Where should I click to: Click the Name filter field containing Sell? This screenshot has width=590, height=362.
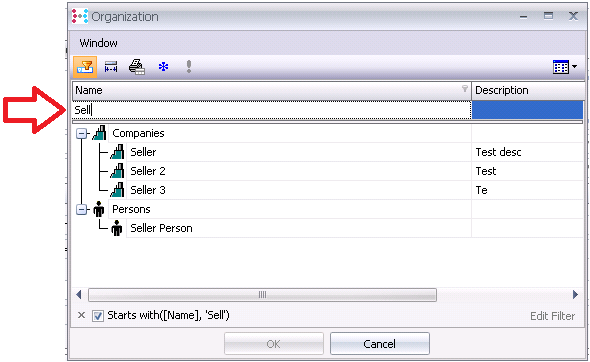coord(271,110)
